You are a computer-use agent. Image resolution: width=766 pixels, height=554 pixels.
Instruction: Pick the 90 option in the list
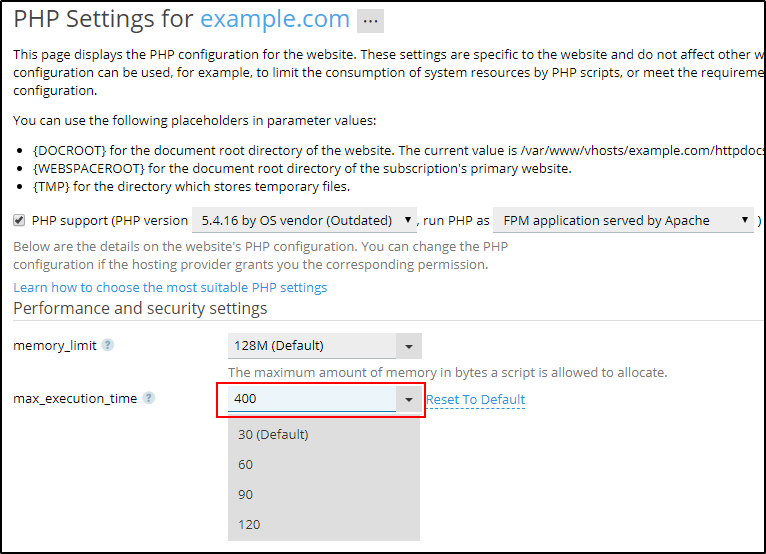click(246, 494)
